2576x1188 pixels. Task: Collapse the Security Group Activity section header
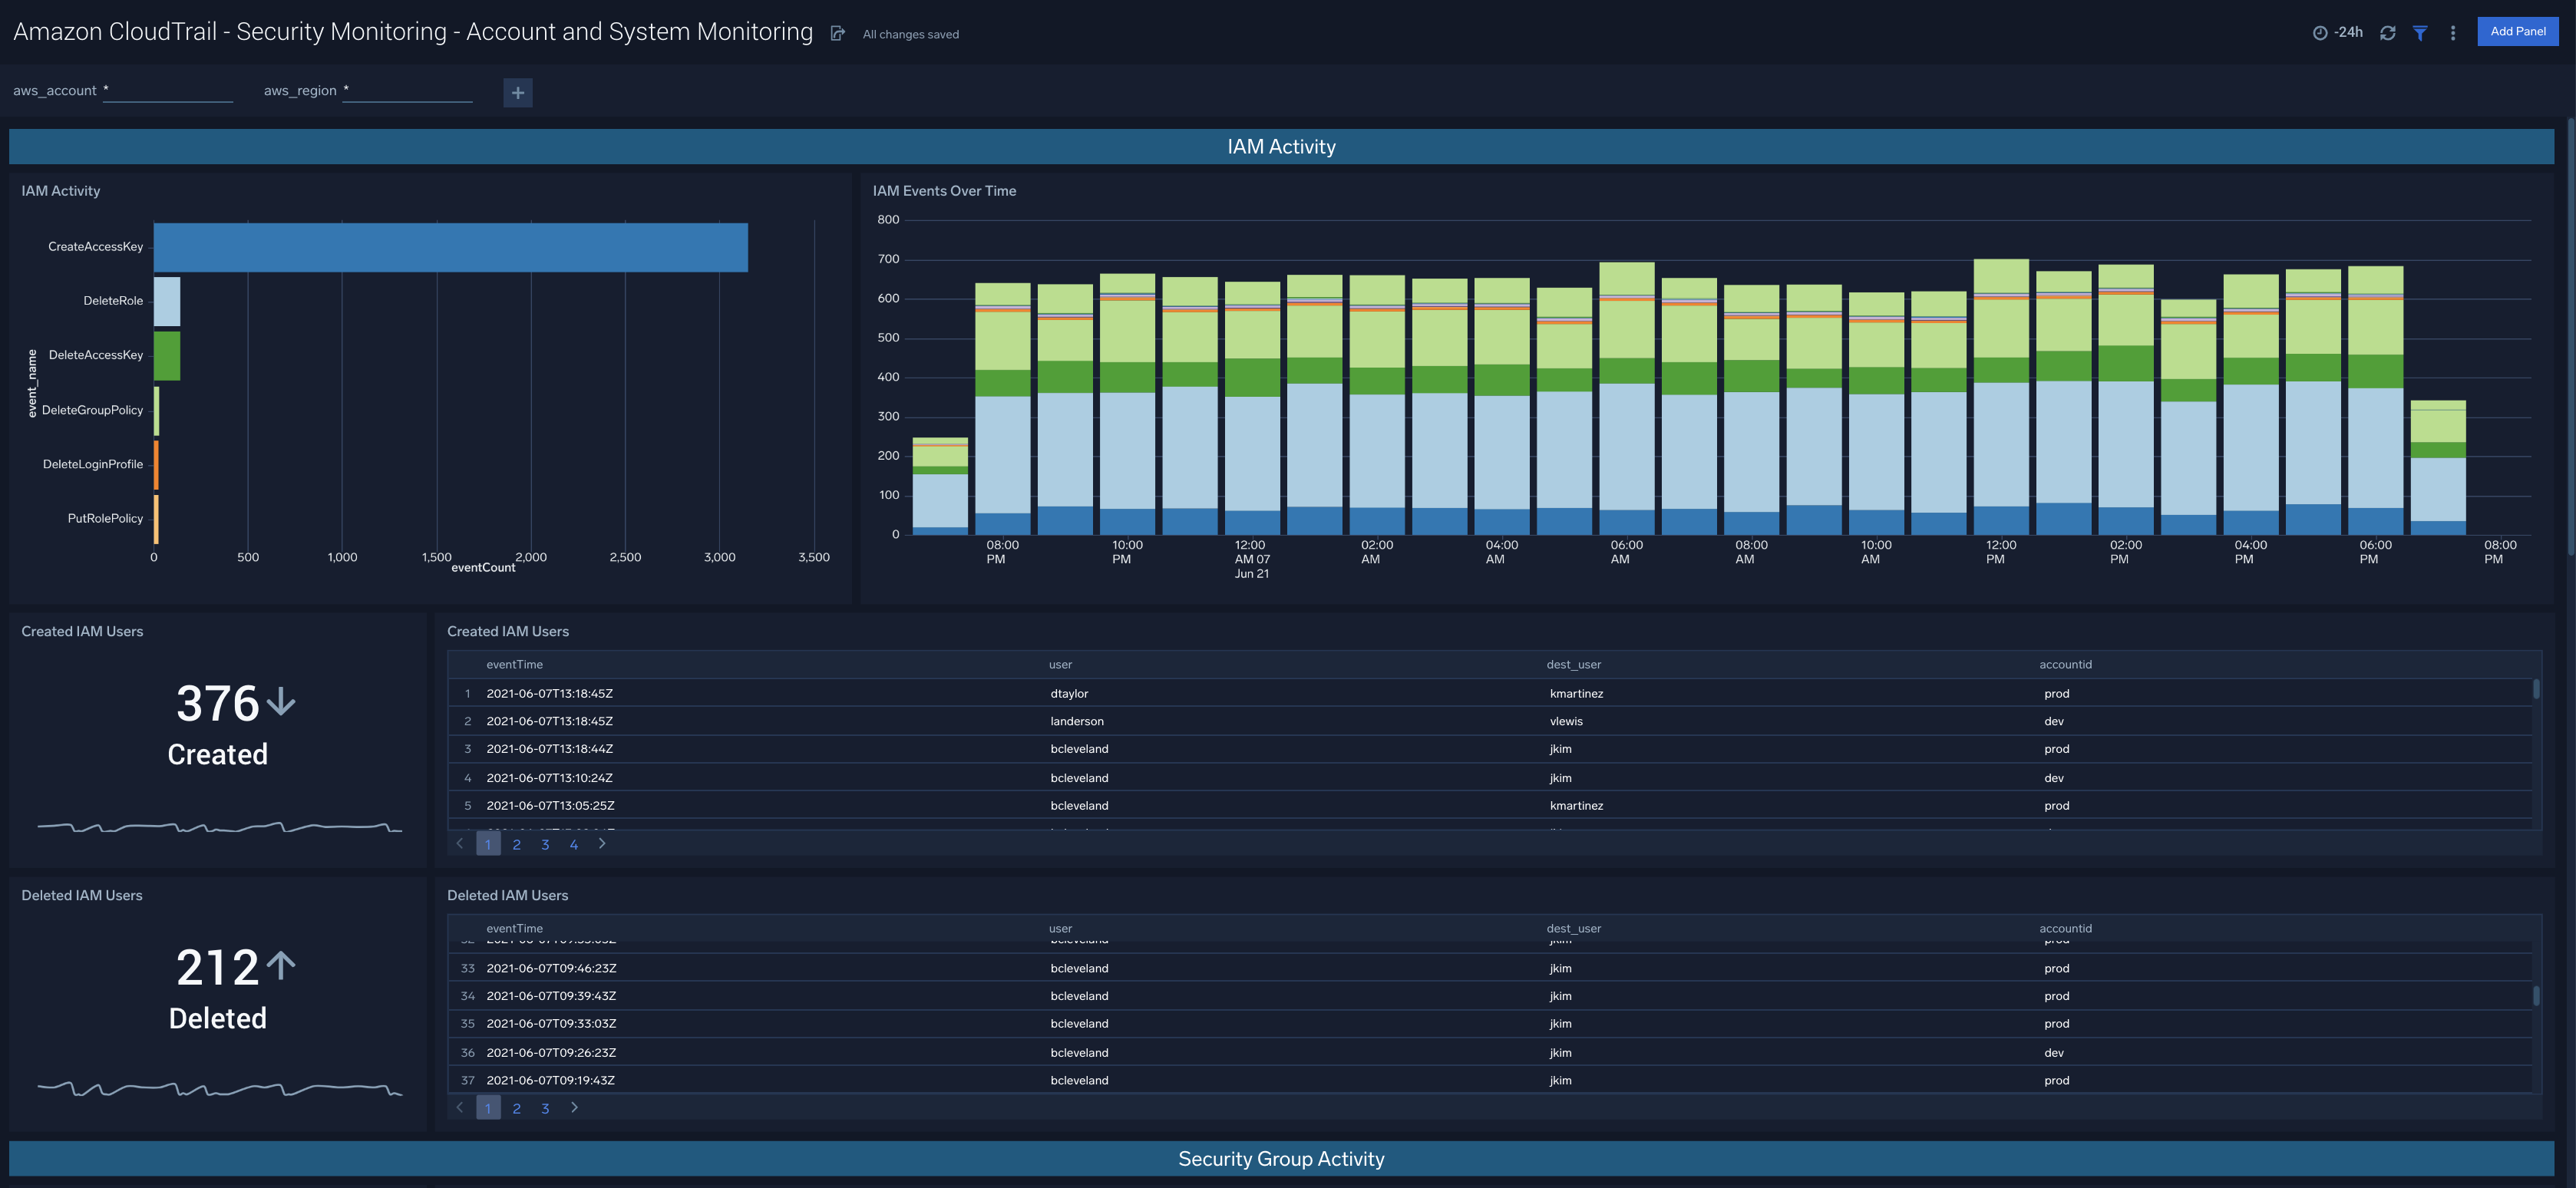1281,1158
